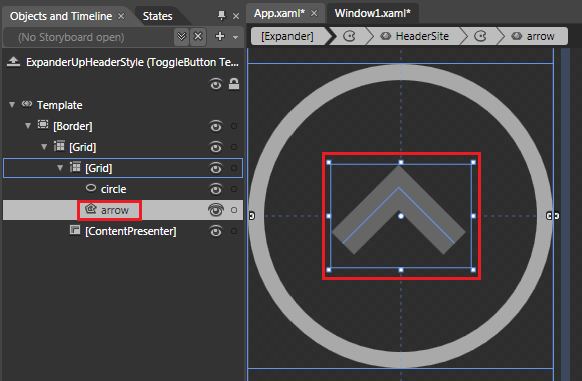Hide the arrow element

tap(216, 210)
